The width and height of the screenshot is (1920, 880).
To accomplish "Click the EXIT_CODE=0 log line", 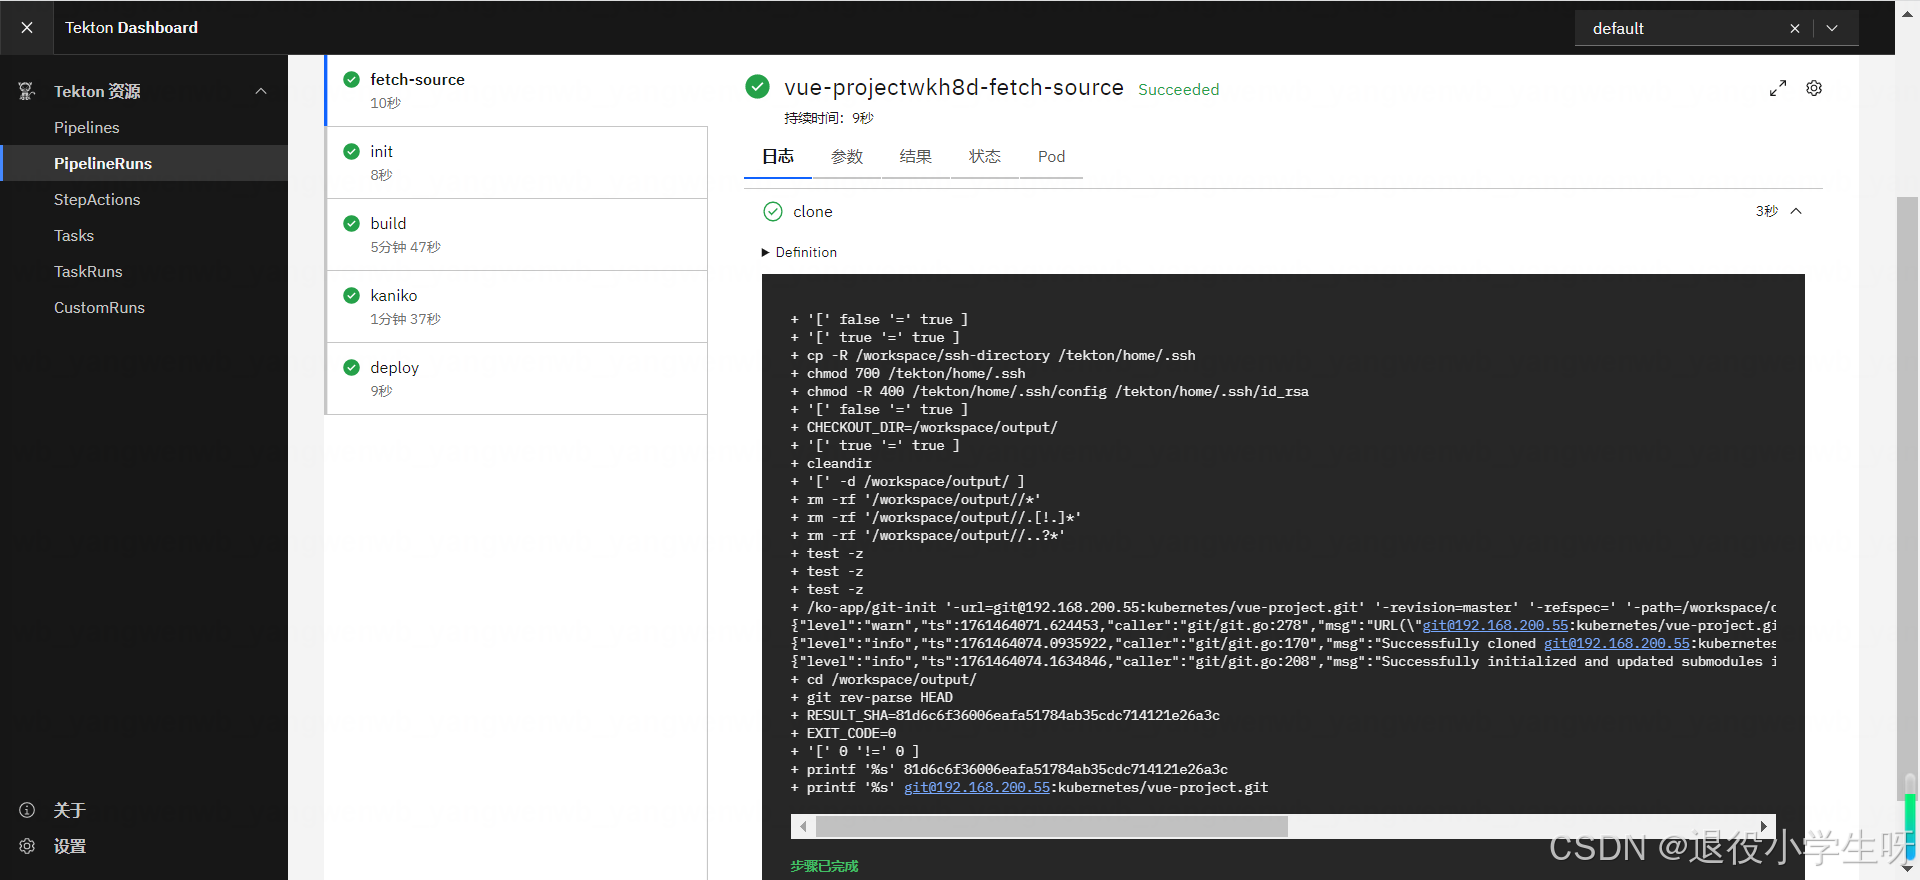I will coord(843,734).
